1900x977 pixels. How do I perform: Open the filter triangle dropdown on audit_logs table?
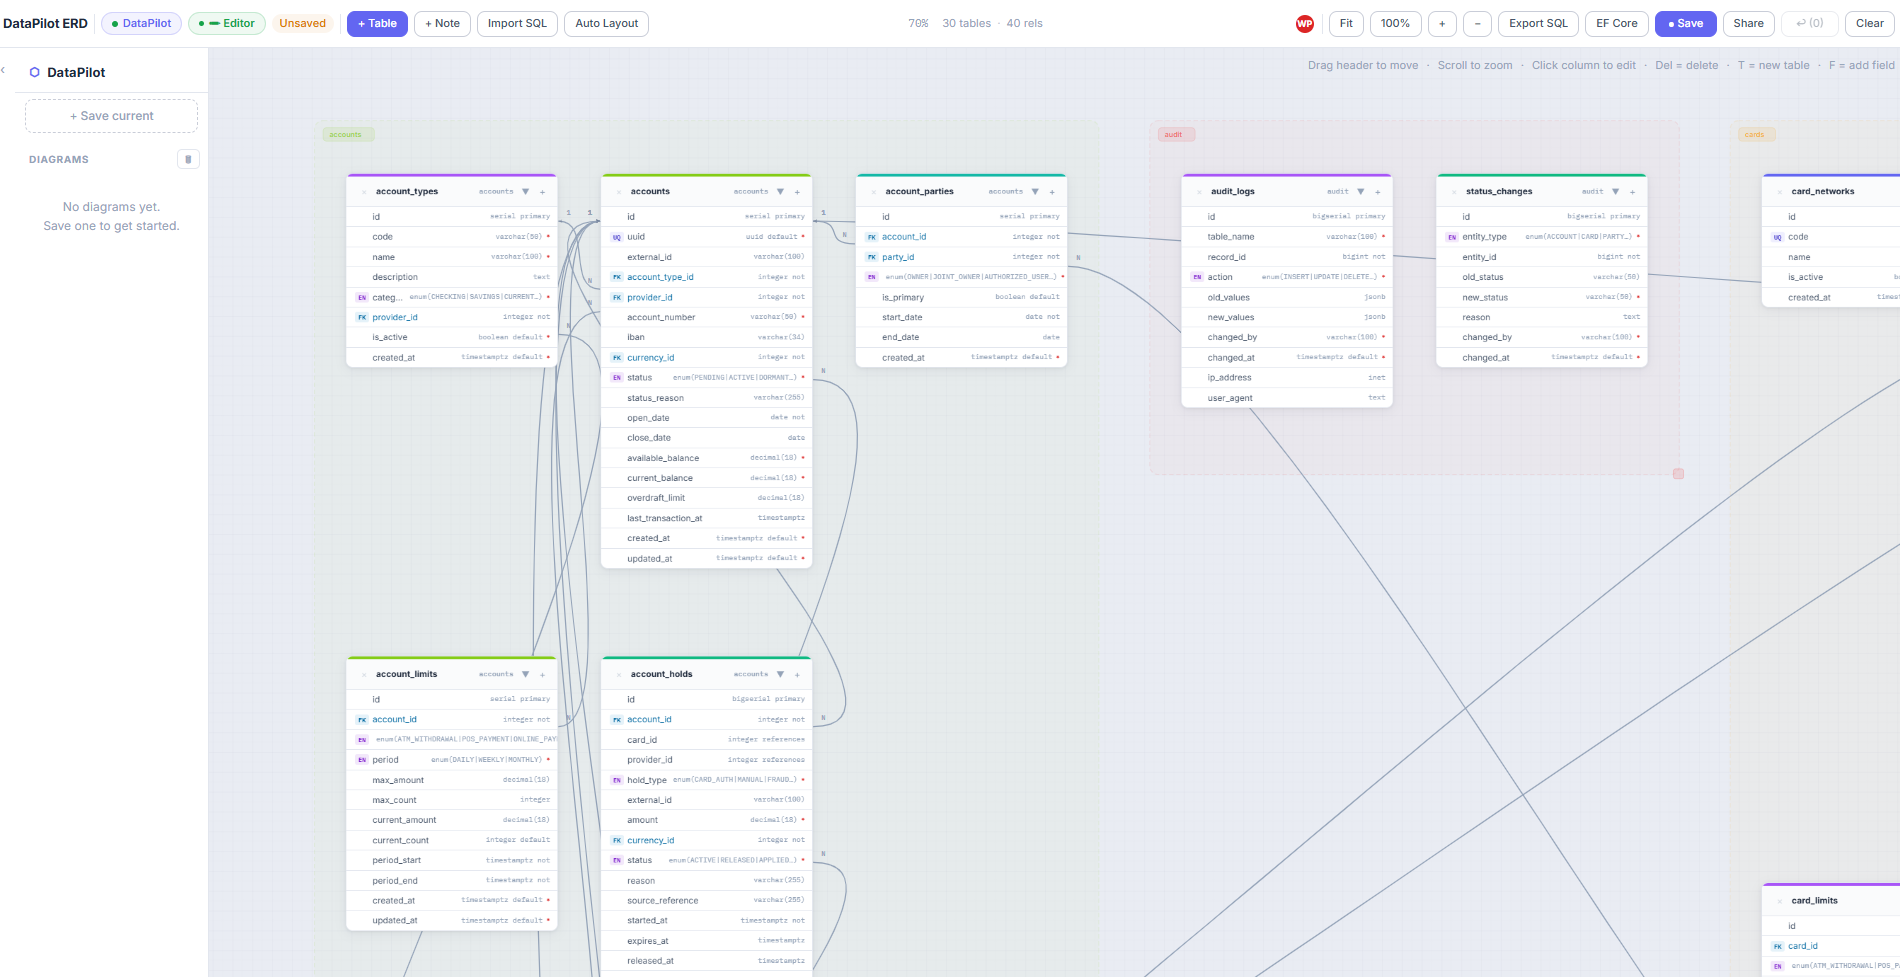pyautogui.click(x=1358, y=191)
